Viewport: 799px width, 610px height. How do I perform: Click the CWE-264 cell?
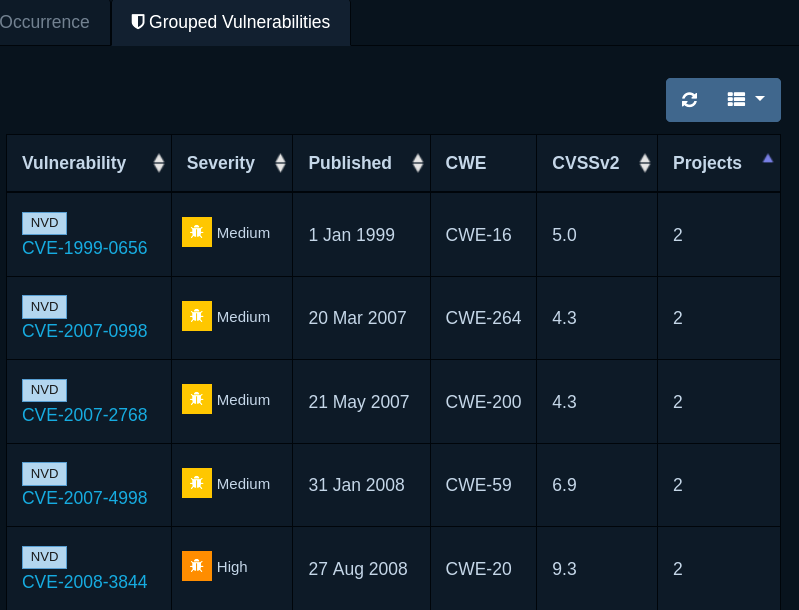483,318
